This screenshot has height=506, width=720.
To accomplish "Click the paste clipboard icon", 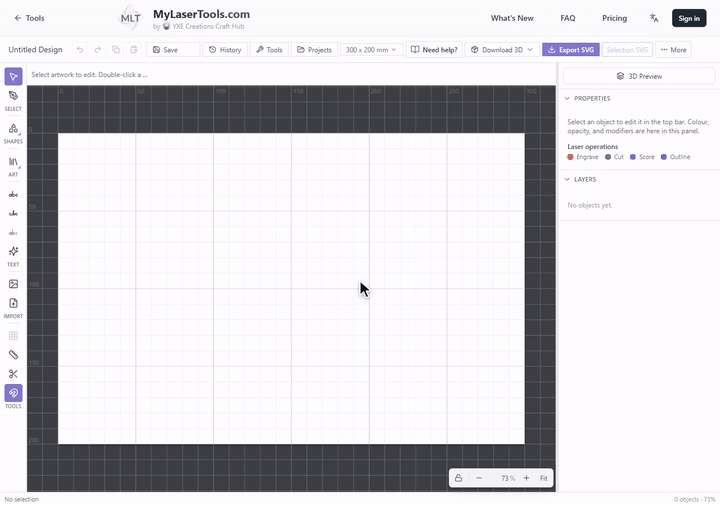I will [x=134, y=50].
